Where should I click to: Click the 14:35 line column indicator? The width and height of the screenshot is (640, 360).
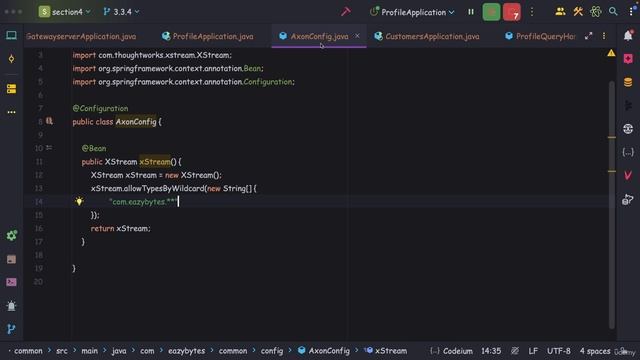click(x=491, y=351)
